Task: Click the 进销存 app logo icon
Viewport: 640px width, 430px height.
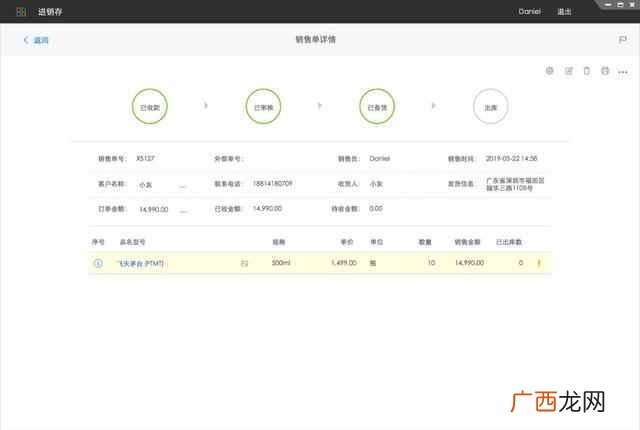Action: point(21,12)
